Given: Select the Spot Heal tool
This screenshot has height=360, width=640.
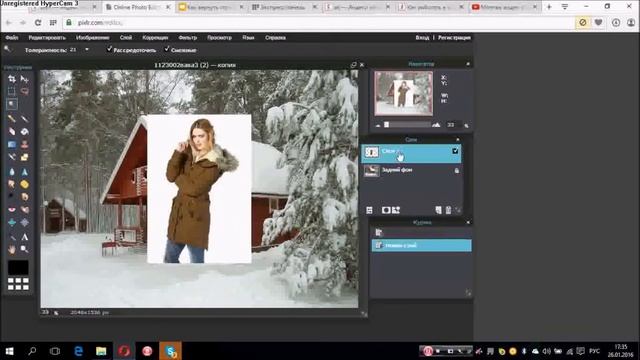Looking at the screenshot, I should point(24,210).
